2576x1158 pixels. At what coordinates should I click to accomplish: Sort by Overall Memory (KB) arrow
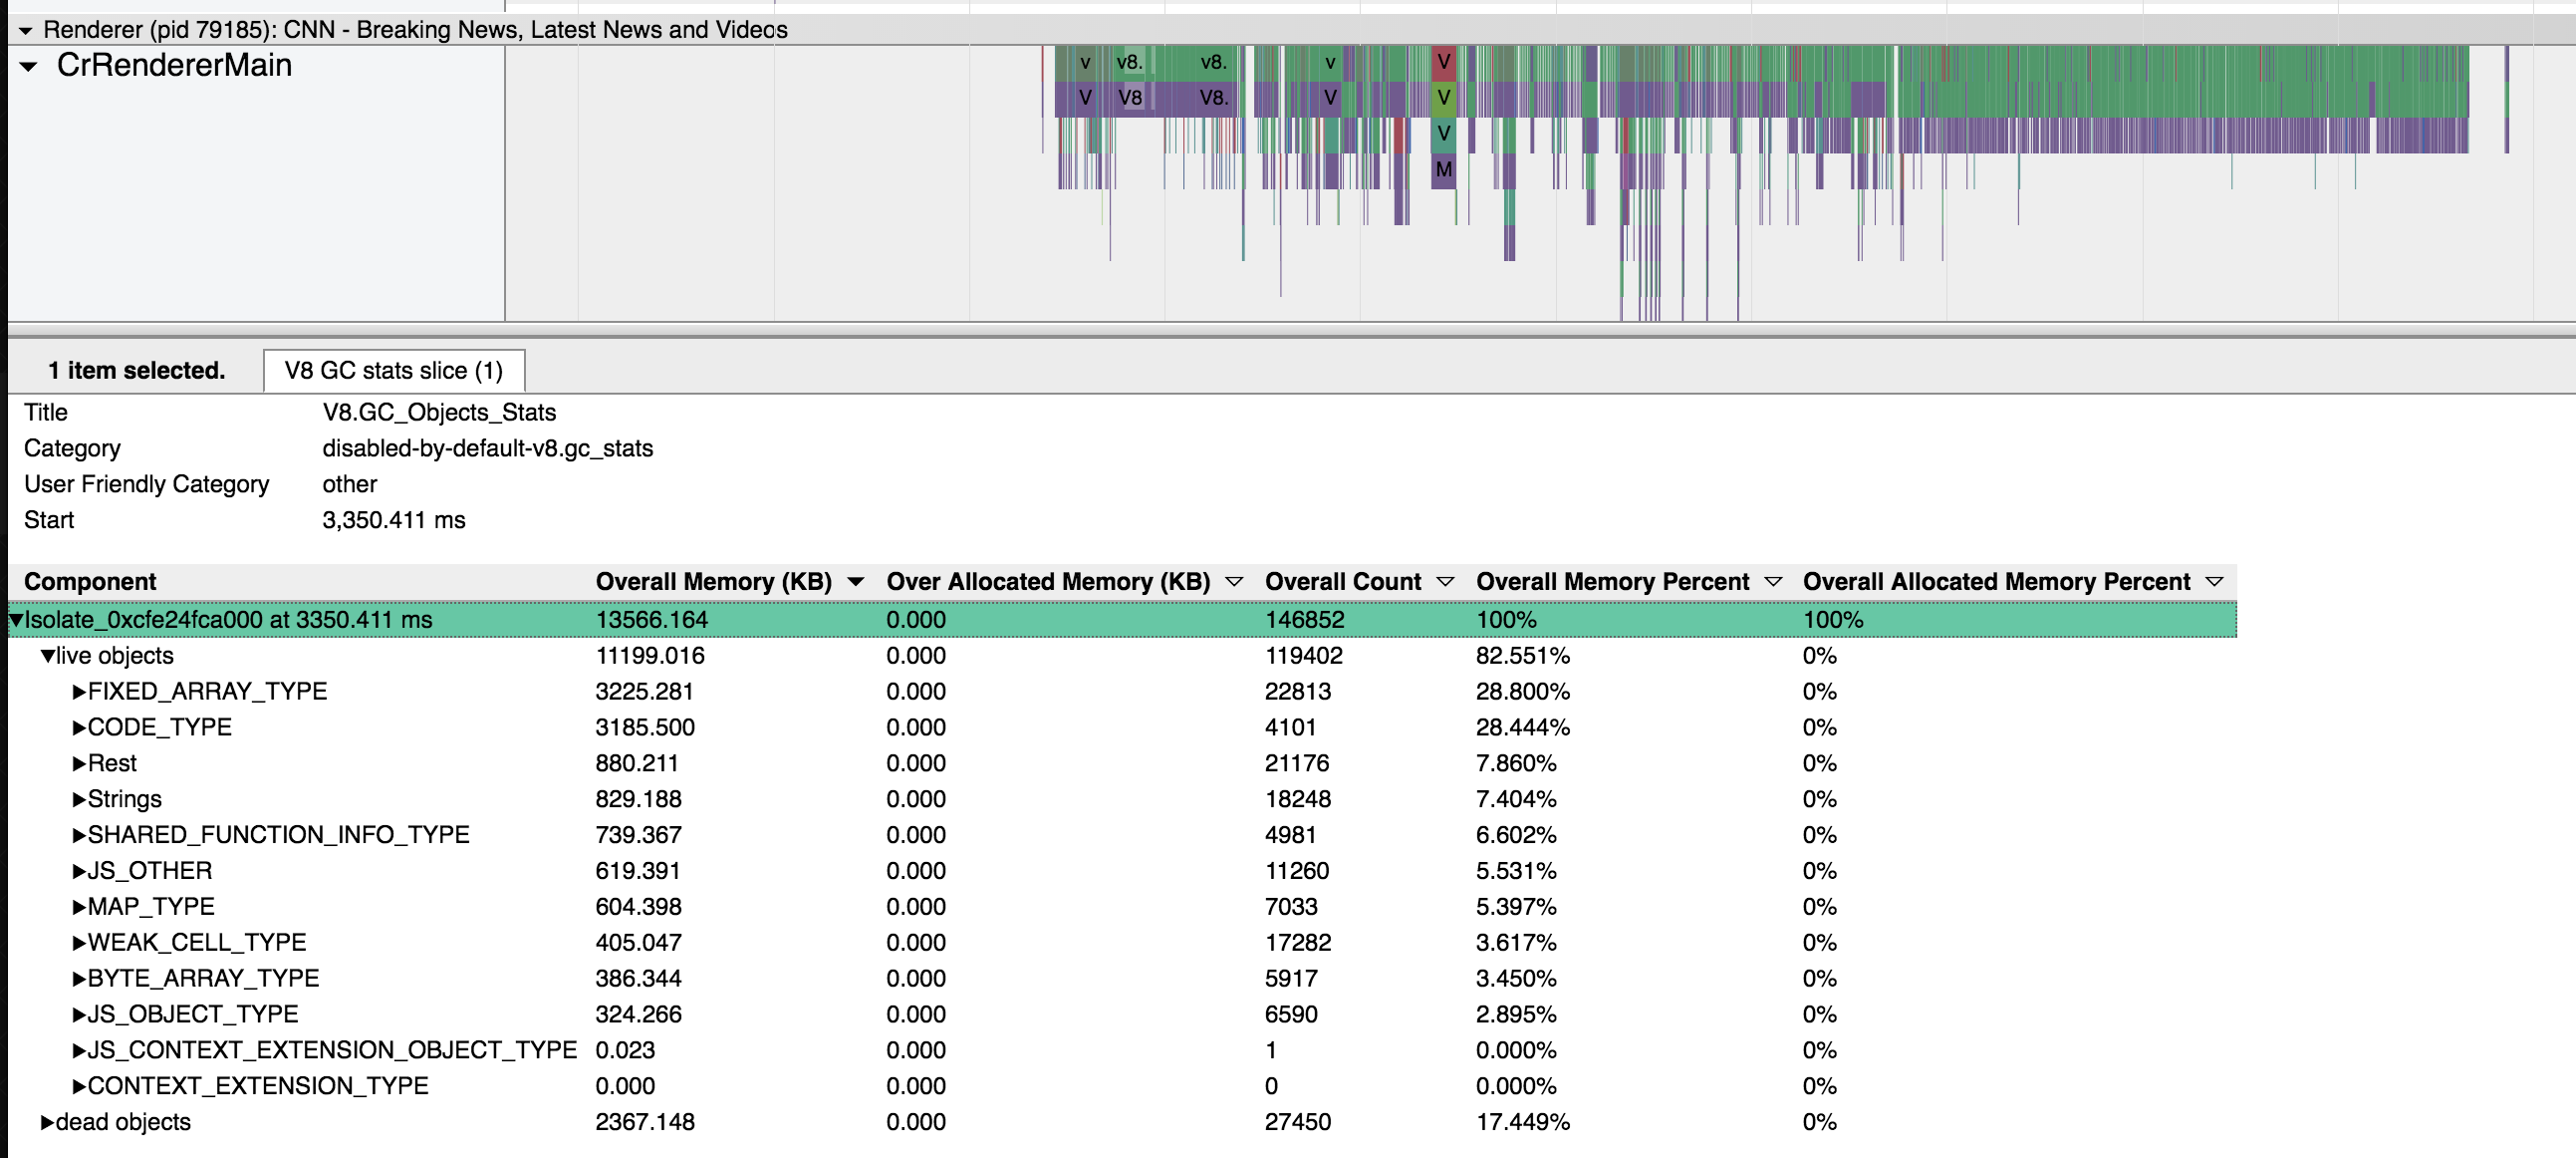point(855,582)
